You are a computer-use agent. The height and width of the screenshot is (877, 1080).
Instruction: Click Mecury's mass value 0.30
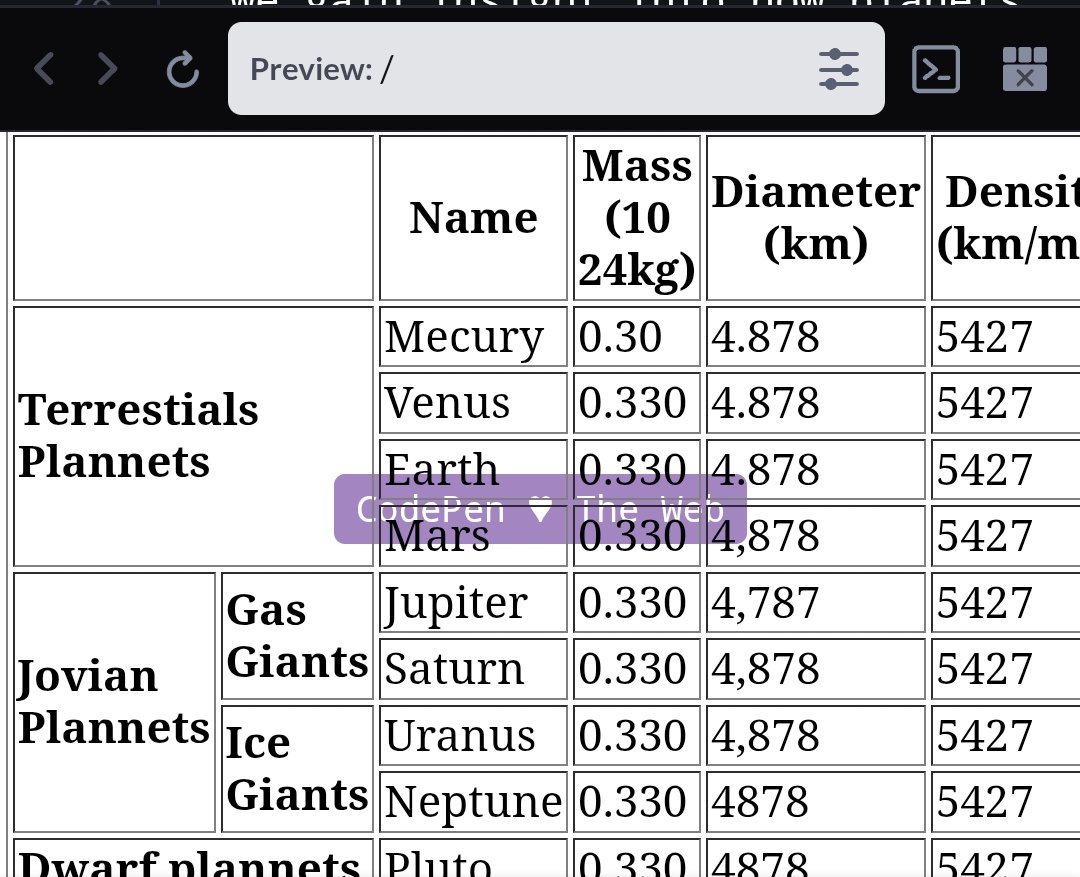(x=636, y=337)
